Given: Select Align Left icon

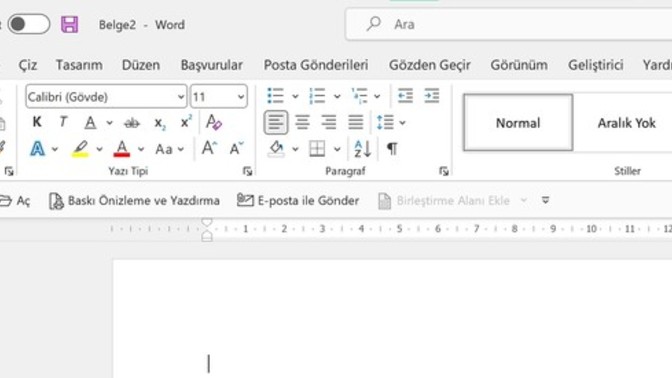Looking at the screenshot, I should tap(276, 123).
